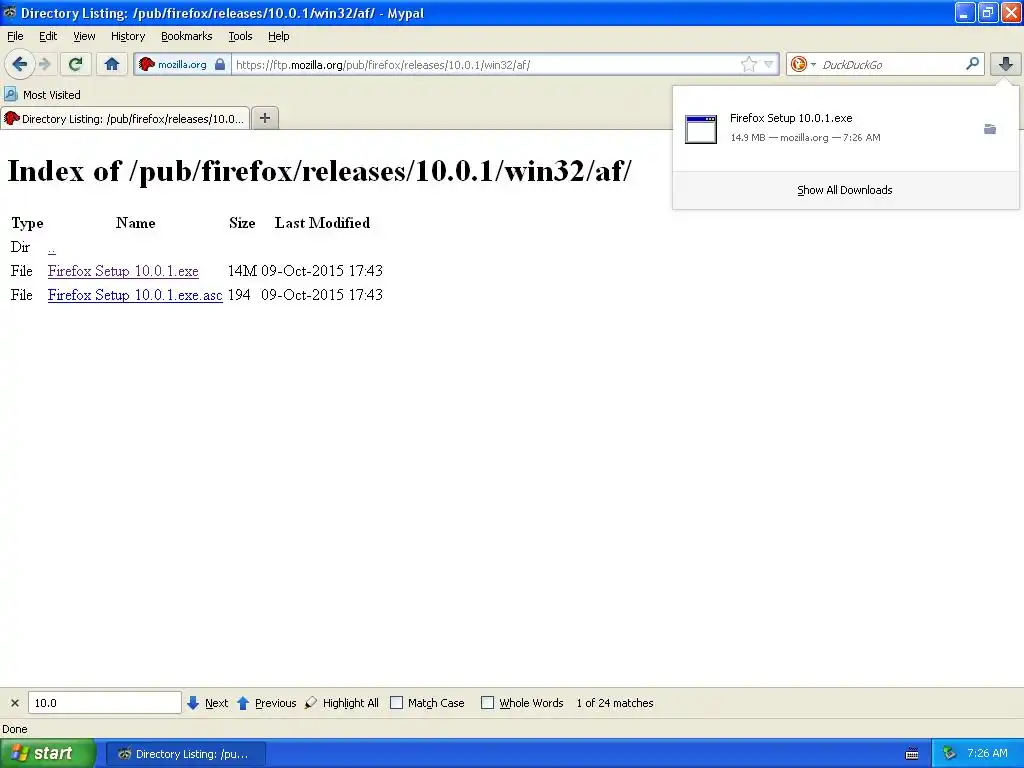1024x768 pixels.
Task: Find Previous match with the up arrow
Action: pos(266,703)
